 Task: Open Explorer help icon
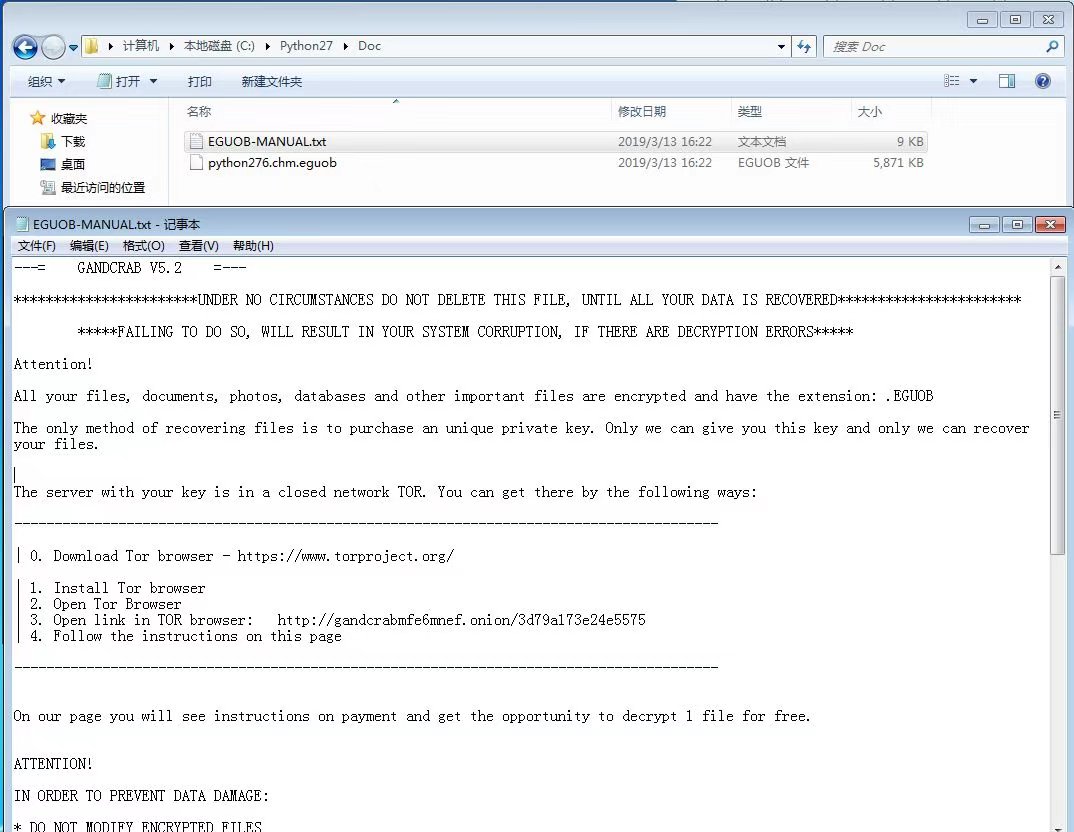(1042, 81)
